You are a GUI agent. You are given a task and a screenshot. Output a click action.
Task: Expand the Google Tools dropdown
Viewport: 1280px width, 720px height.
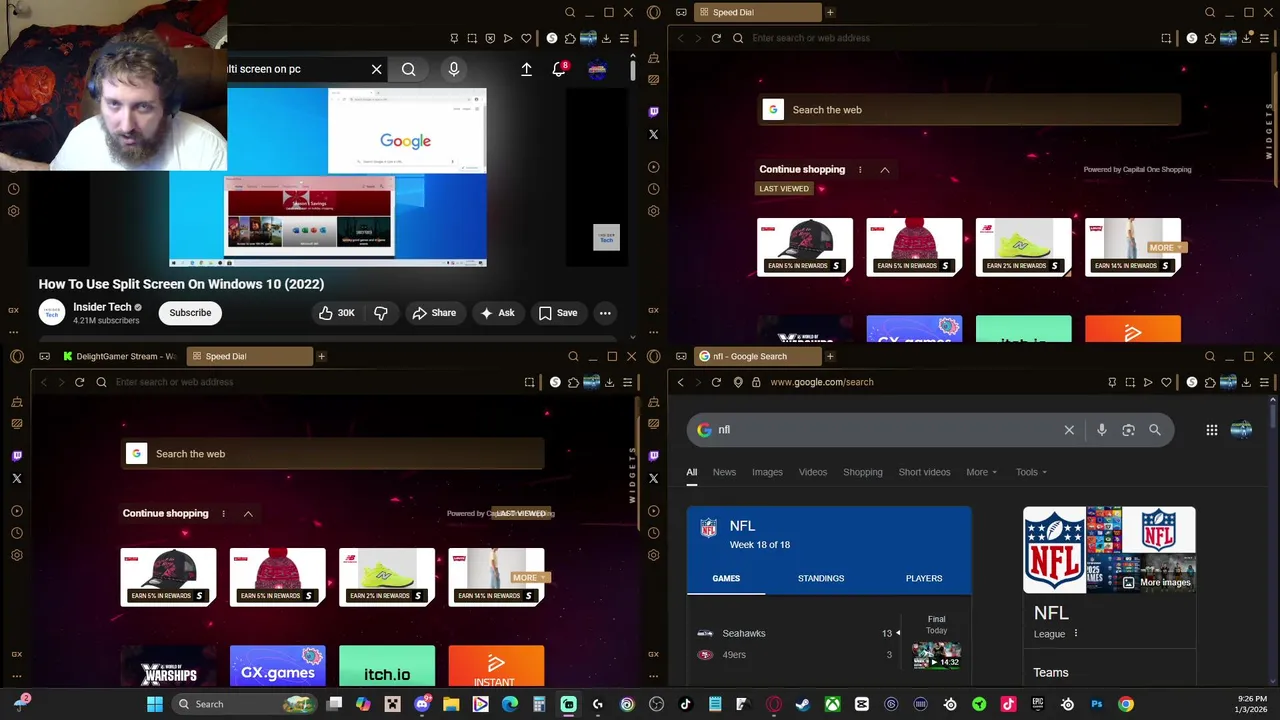coord(1031,472)
